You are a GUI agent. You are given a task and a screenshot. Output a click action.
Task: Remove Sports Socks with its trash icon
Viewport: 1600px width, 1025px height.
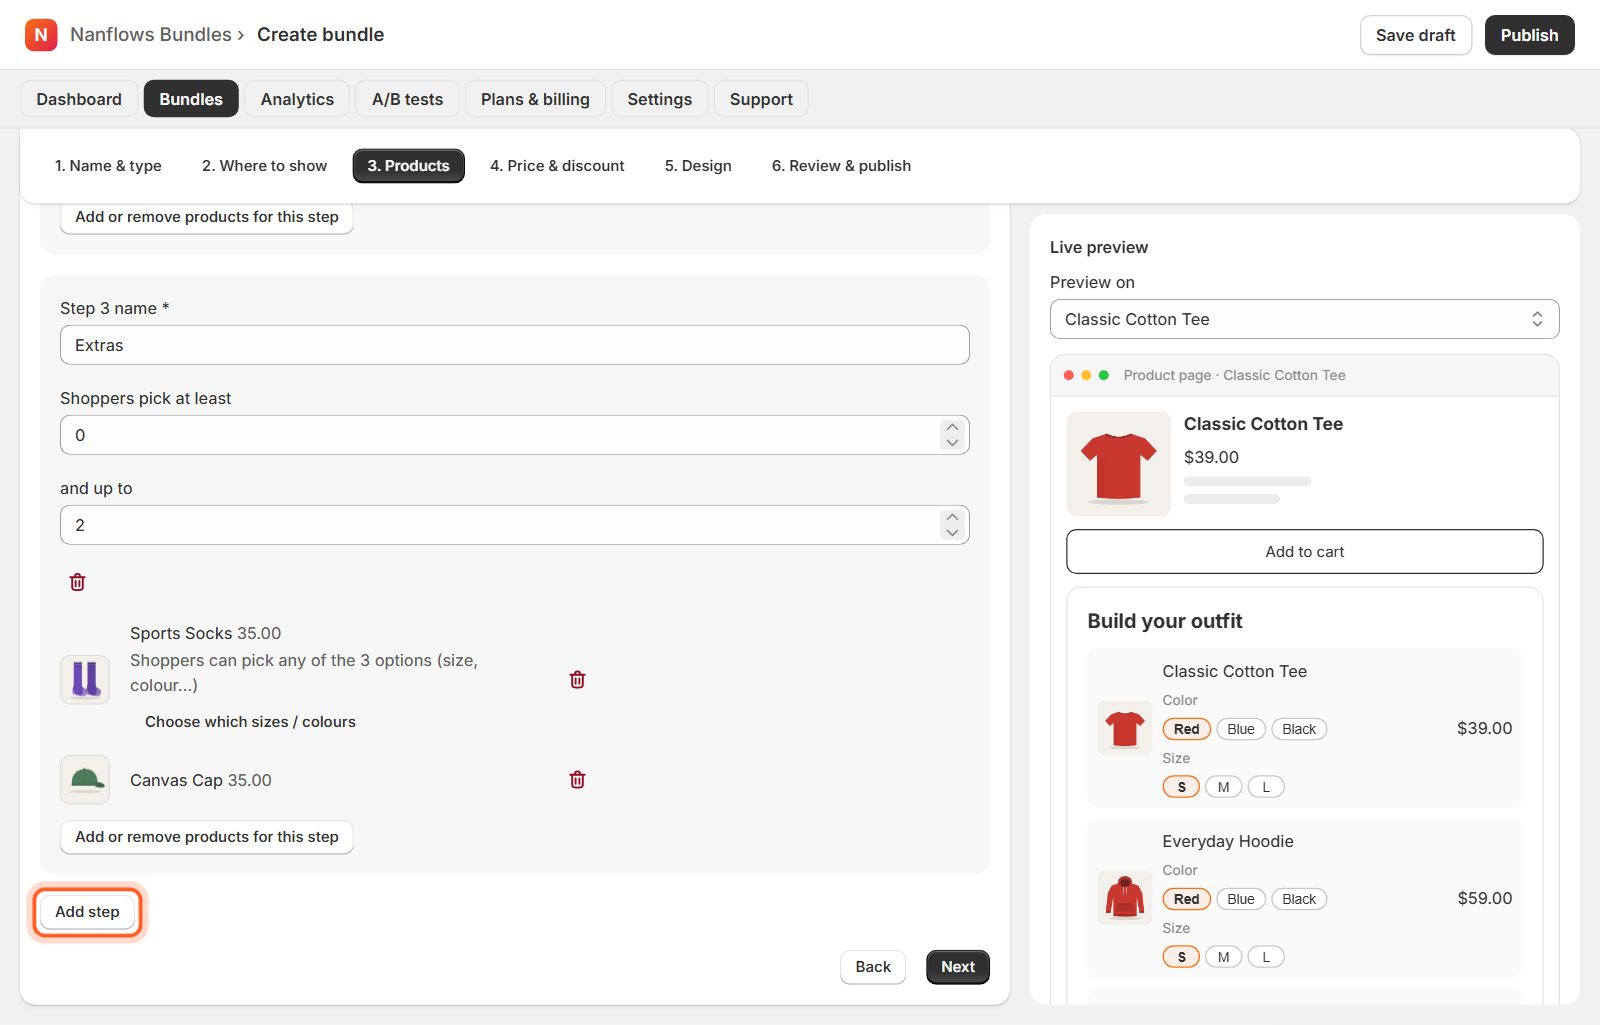tap(577, 680)
